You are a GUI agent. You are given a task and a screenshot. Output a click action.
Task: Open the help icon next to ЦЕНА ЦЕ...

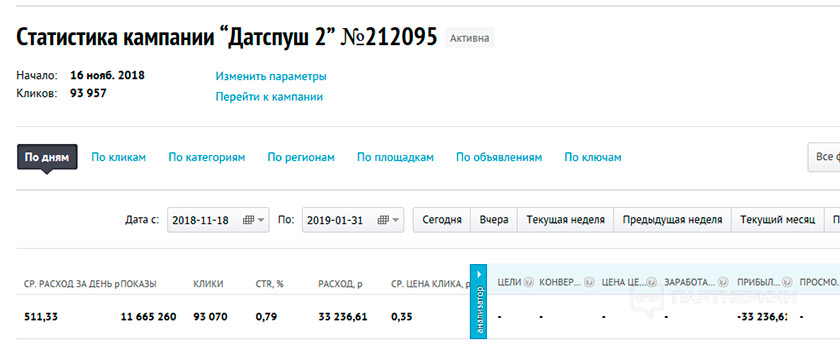point(651,282)
